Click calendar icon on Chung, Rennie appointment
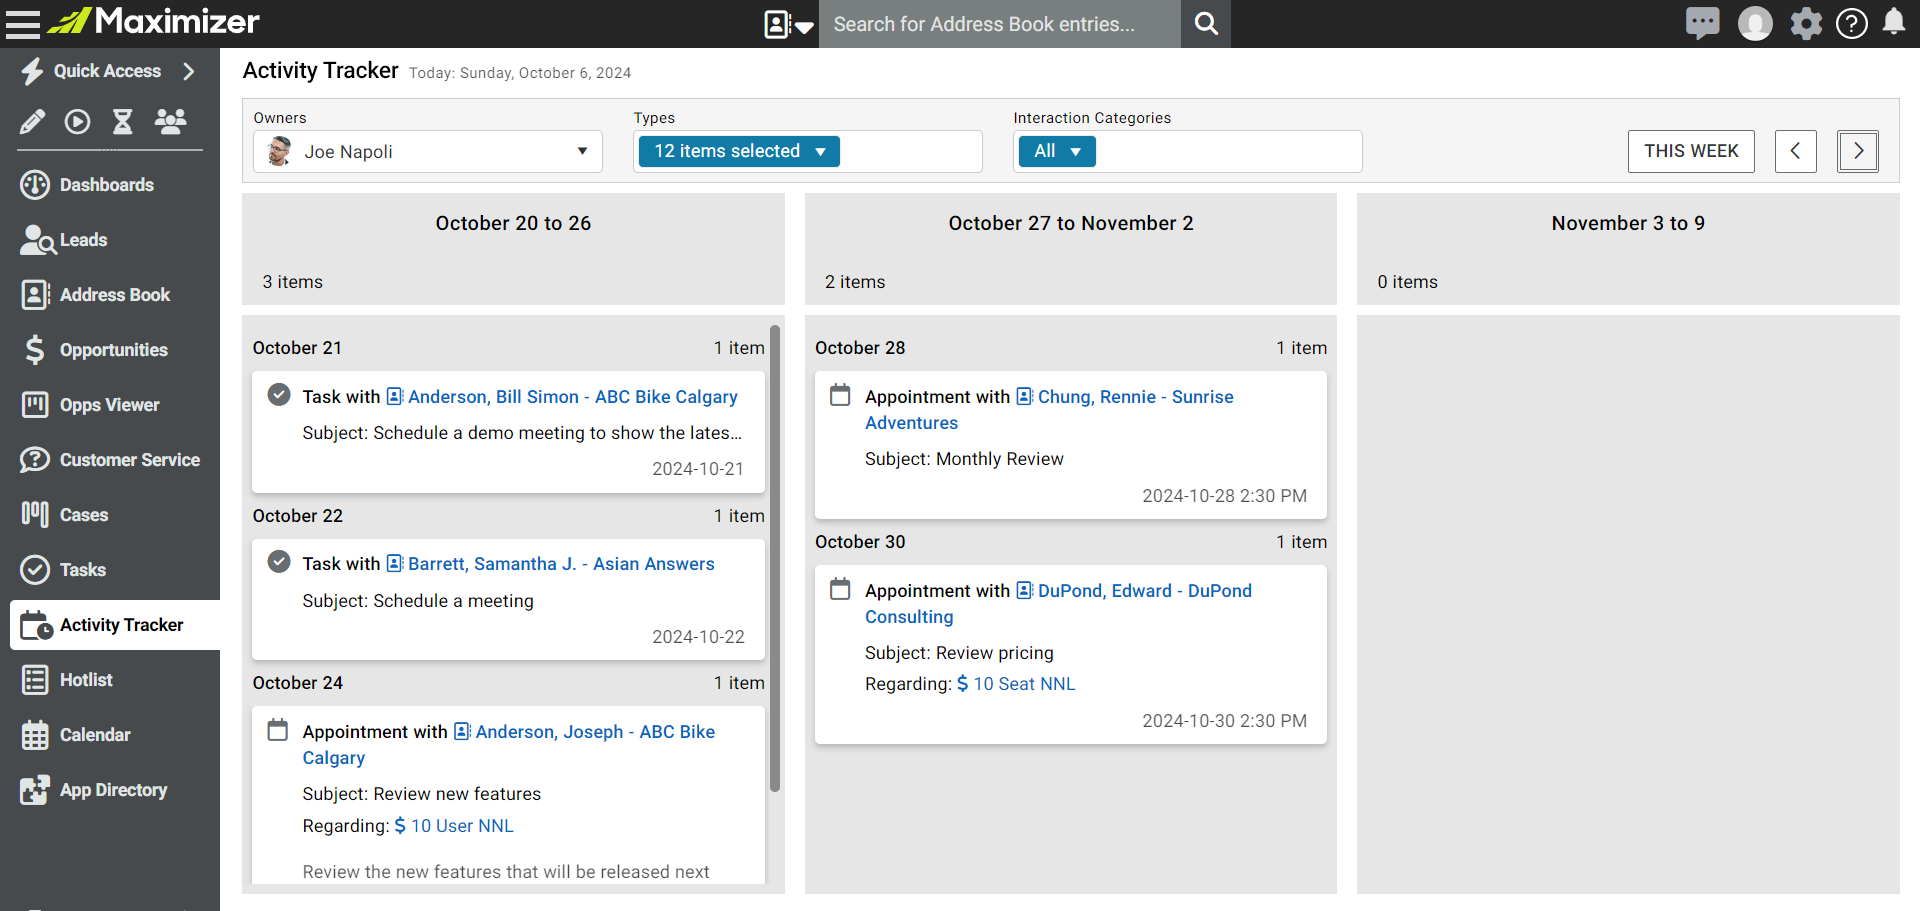 click(841, 395)
